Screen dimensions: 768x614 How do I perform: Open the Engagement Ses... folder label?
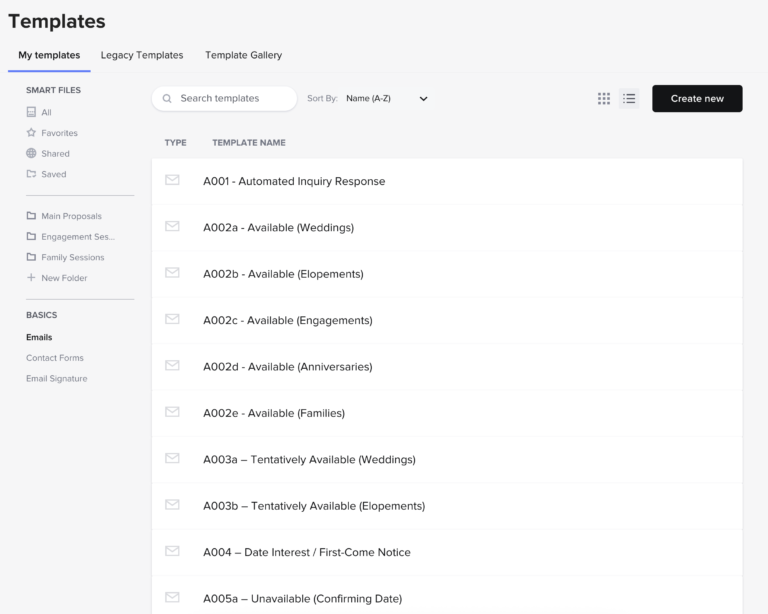[78, 237]
